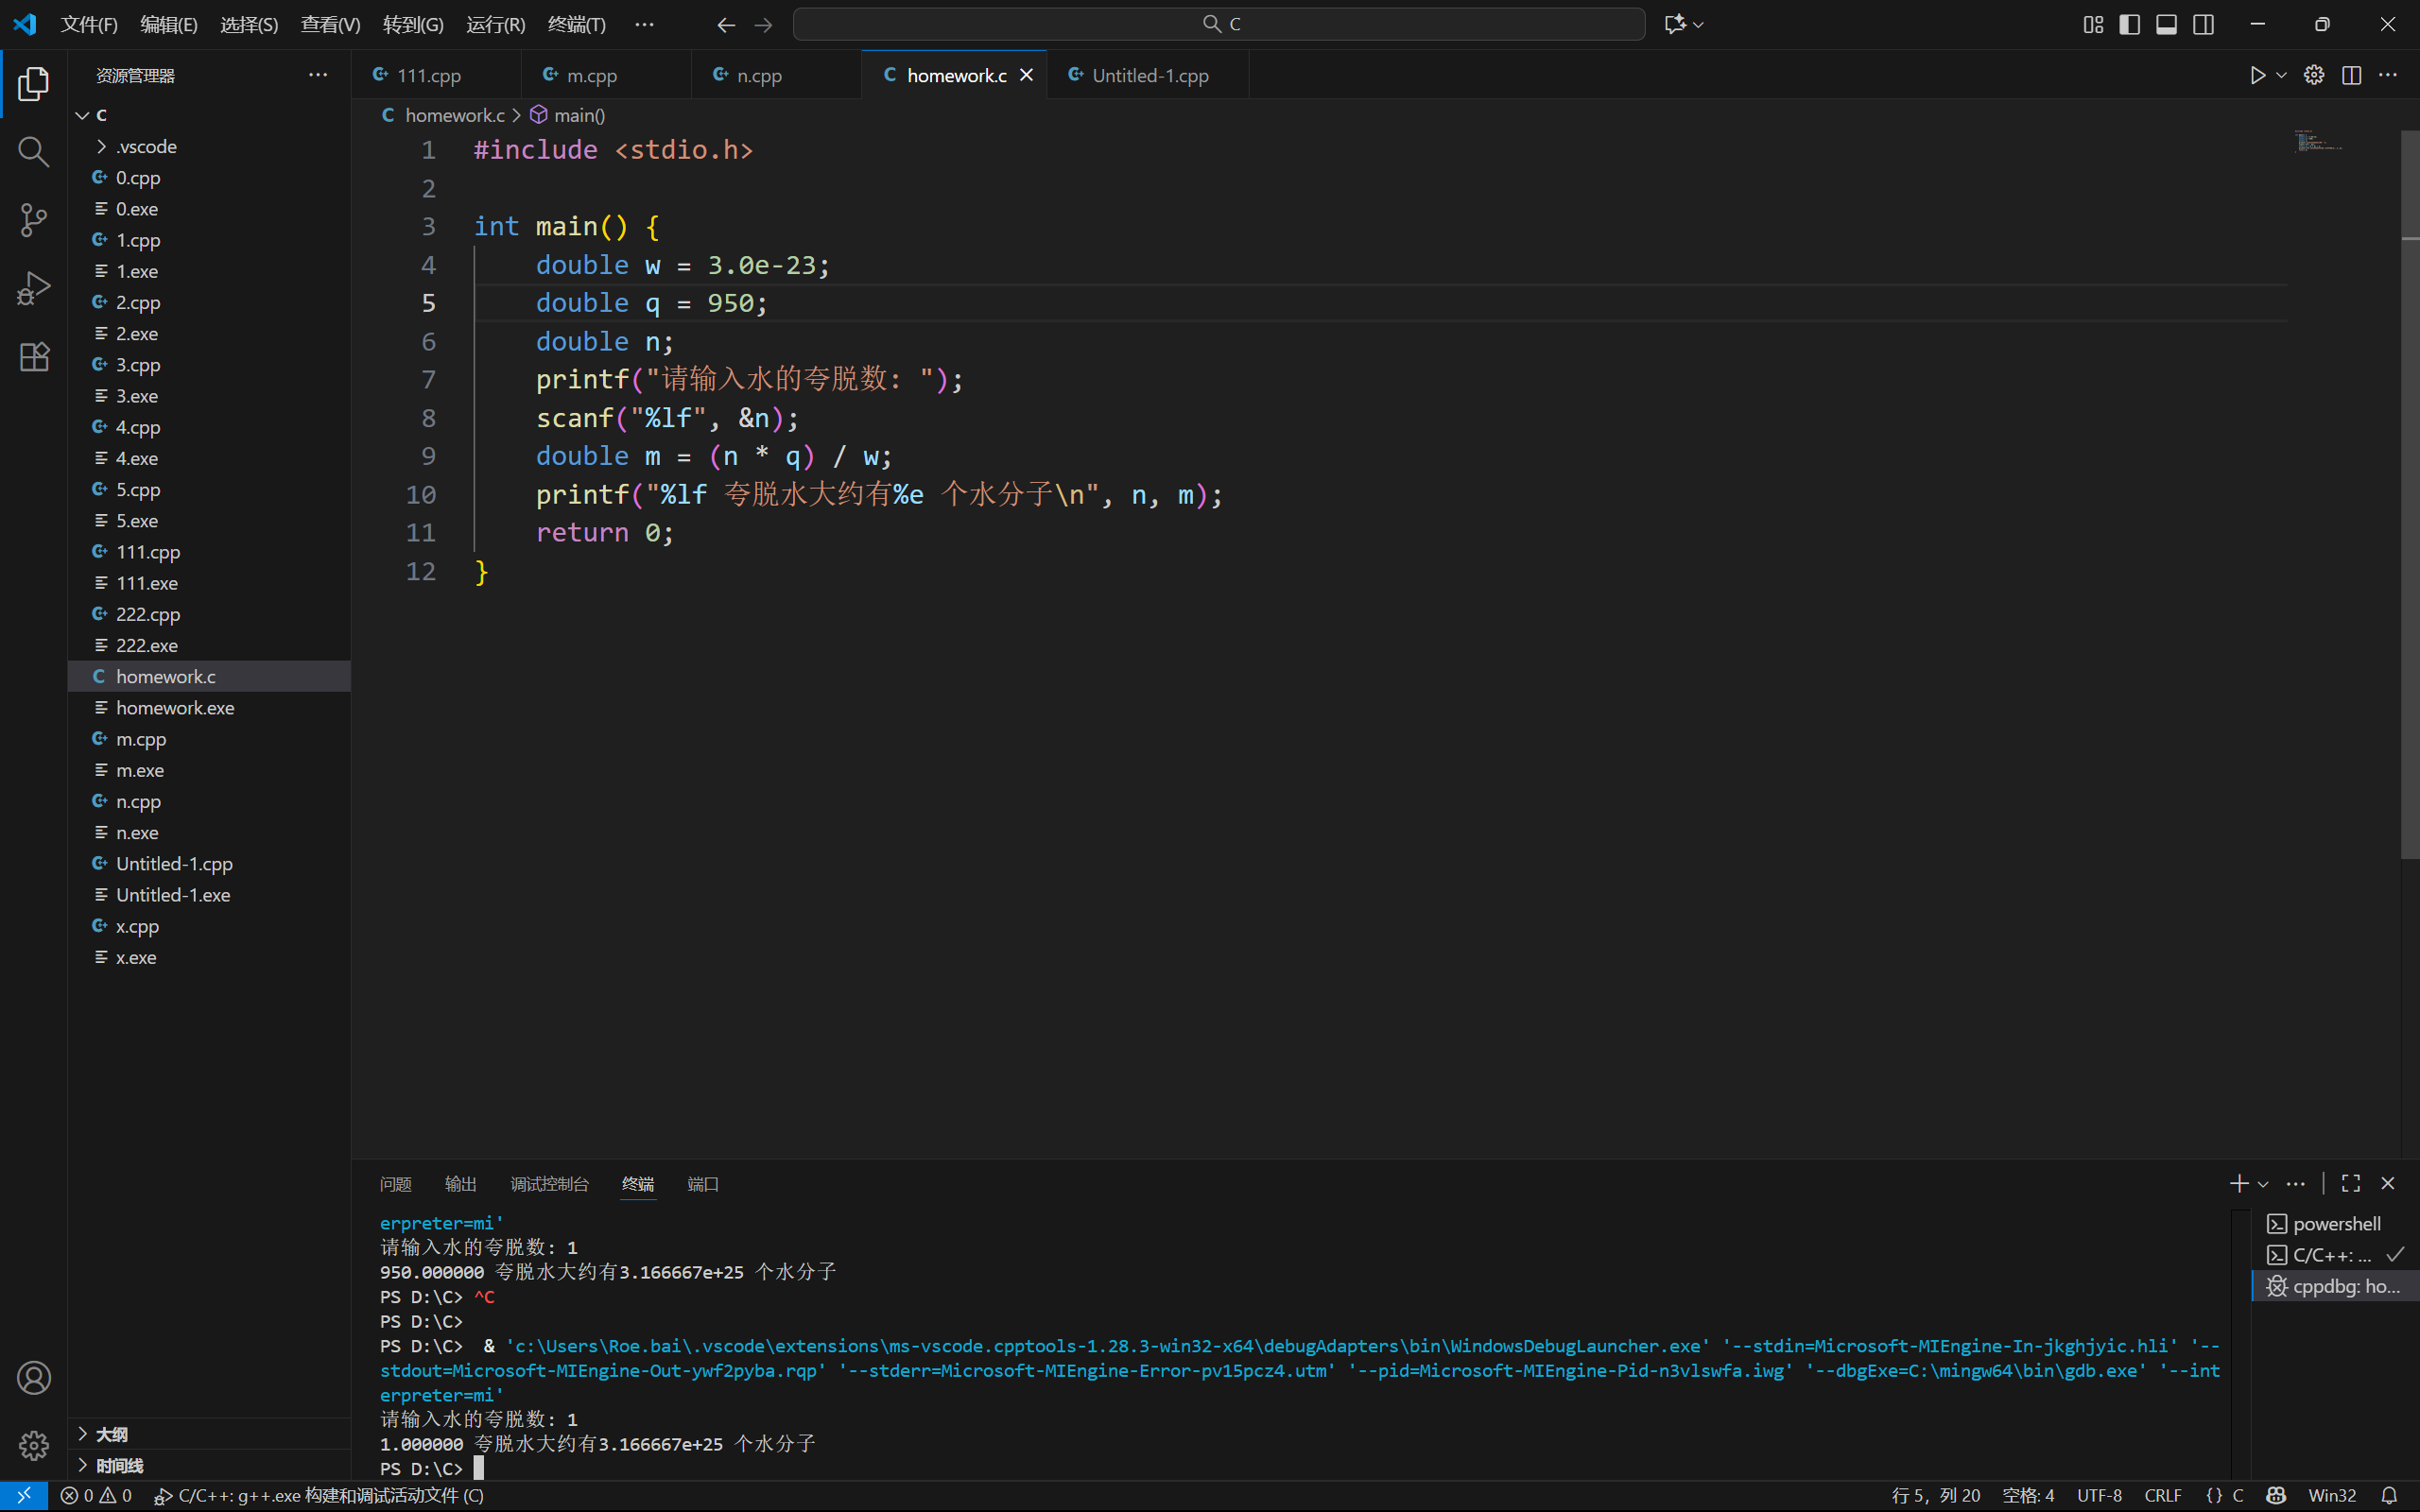Click the notifications bell in status bar
This screenshot has width=2420, height=1512.
2389,1495
